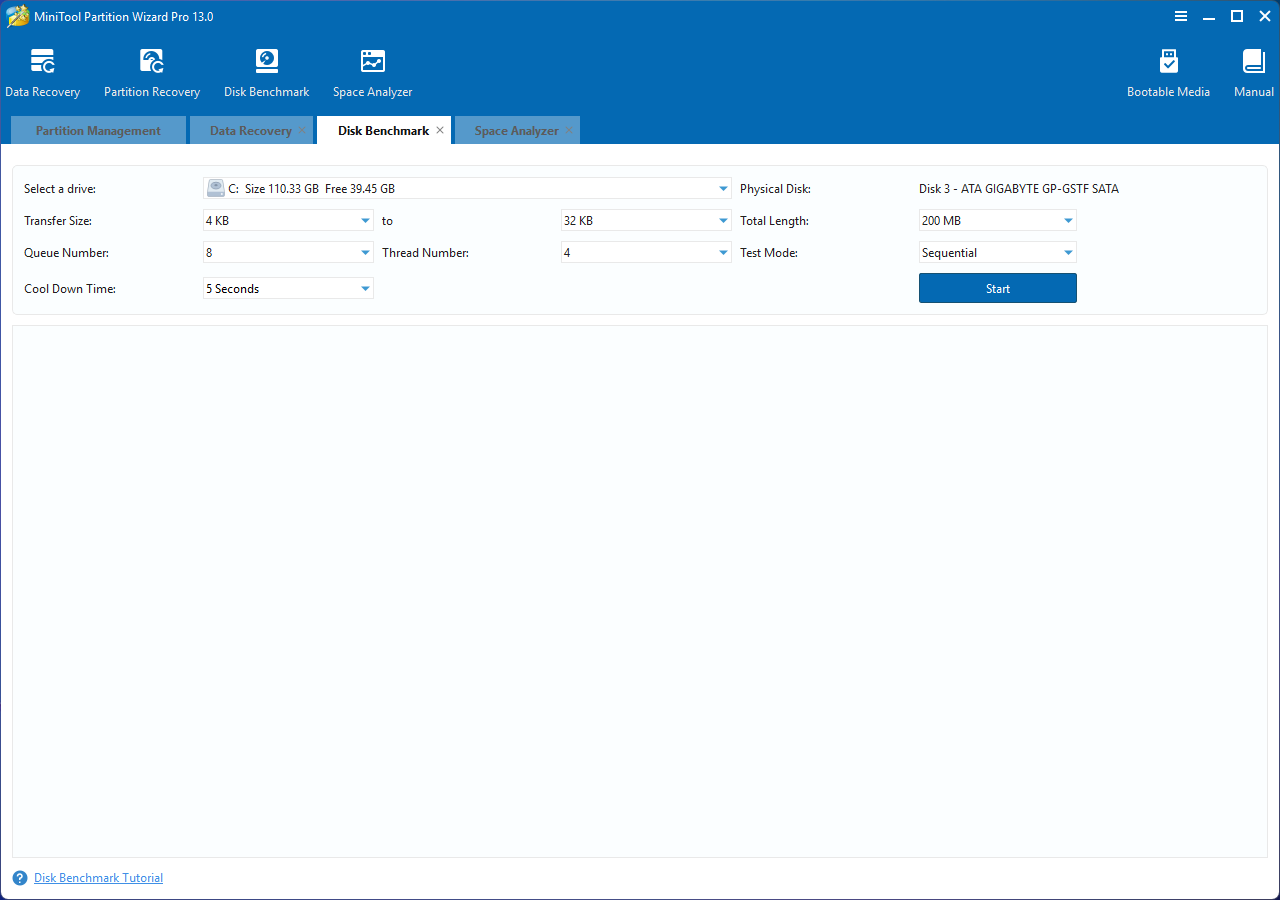
Task: Click the Test Mode label
Action: point(769,252)
